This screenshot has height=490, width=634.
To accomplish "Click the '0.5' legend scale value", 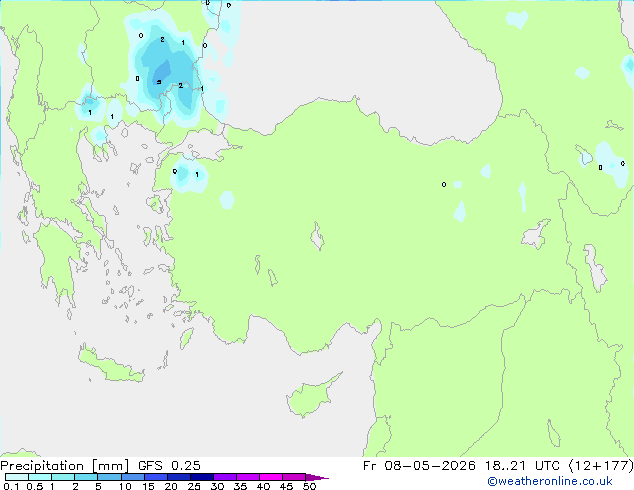I will pyautogui.click(x=34, y=486).
